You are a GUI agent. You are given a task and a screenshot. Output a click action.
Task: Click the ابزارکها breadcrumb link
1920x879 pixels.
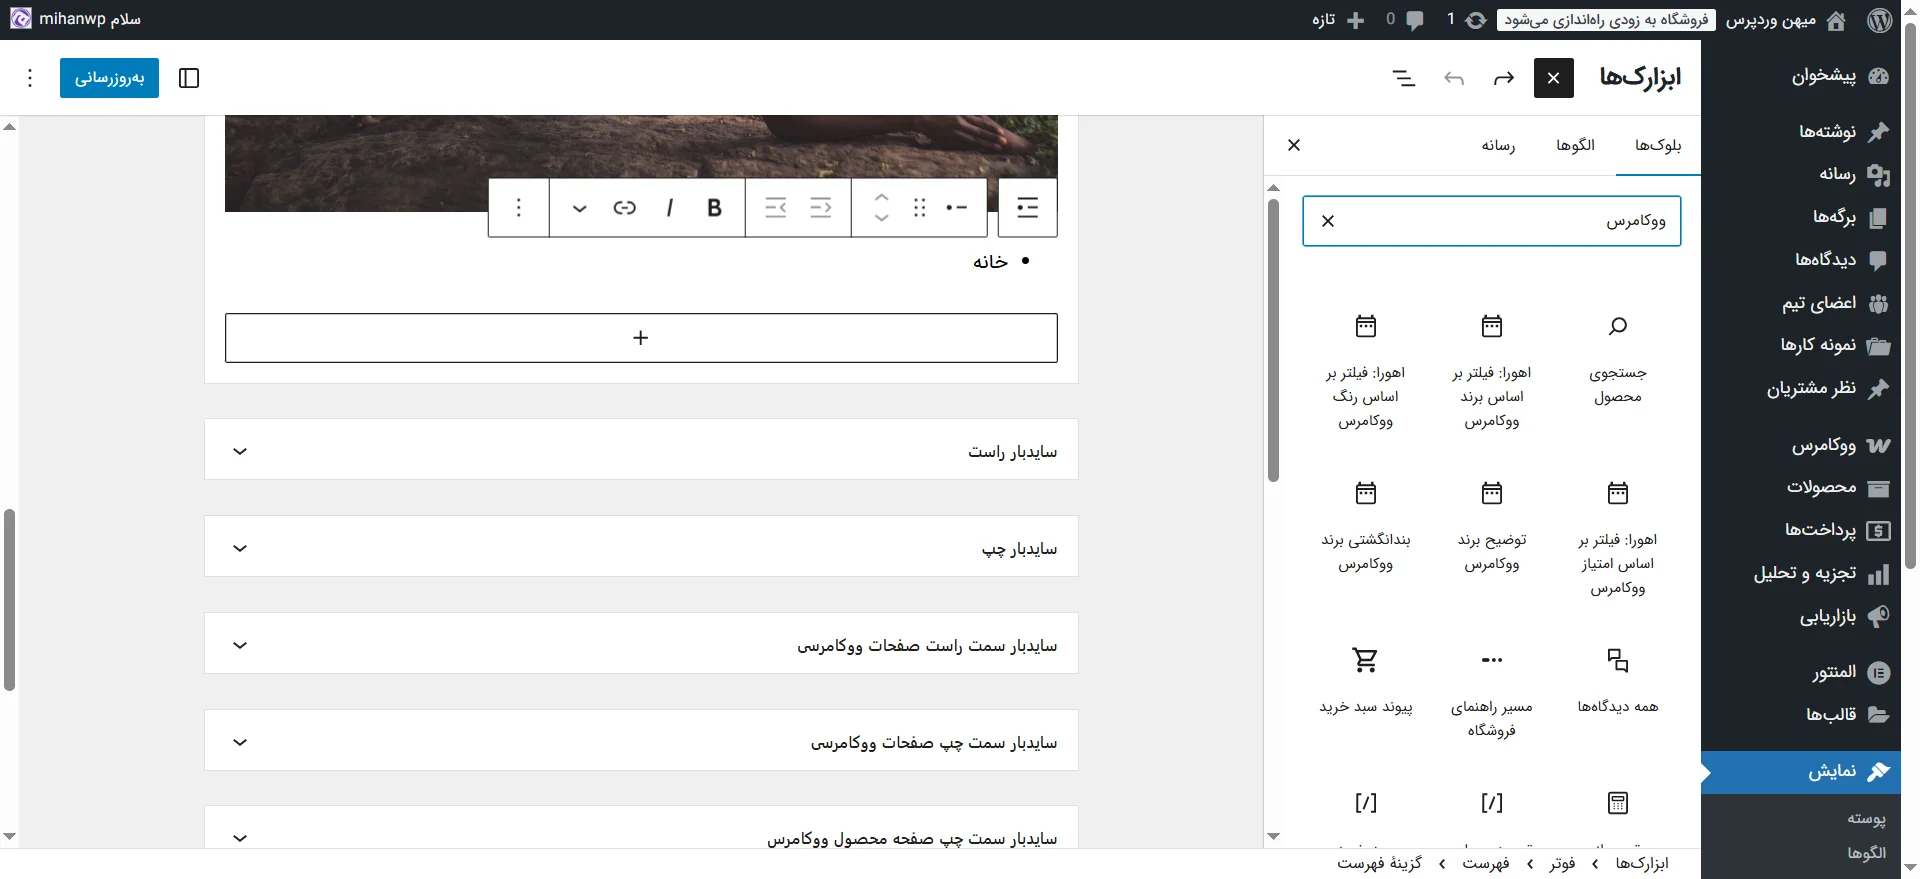coord(1642,863)
